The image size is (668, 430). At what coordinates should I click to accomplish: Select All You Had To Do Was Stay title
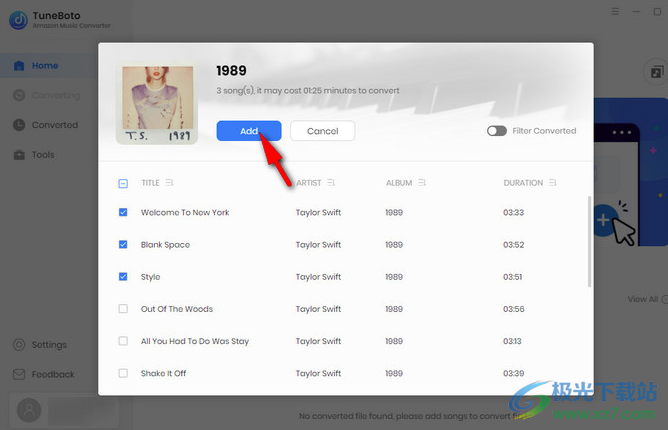195,341
